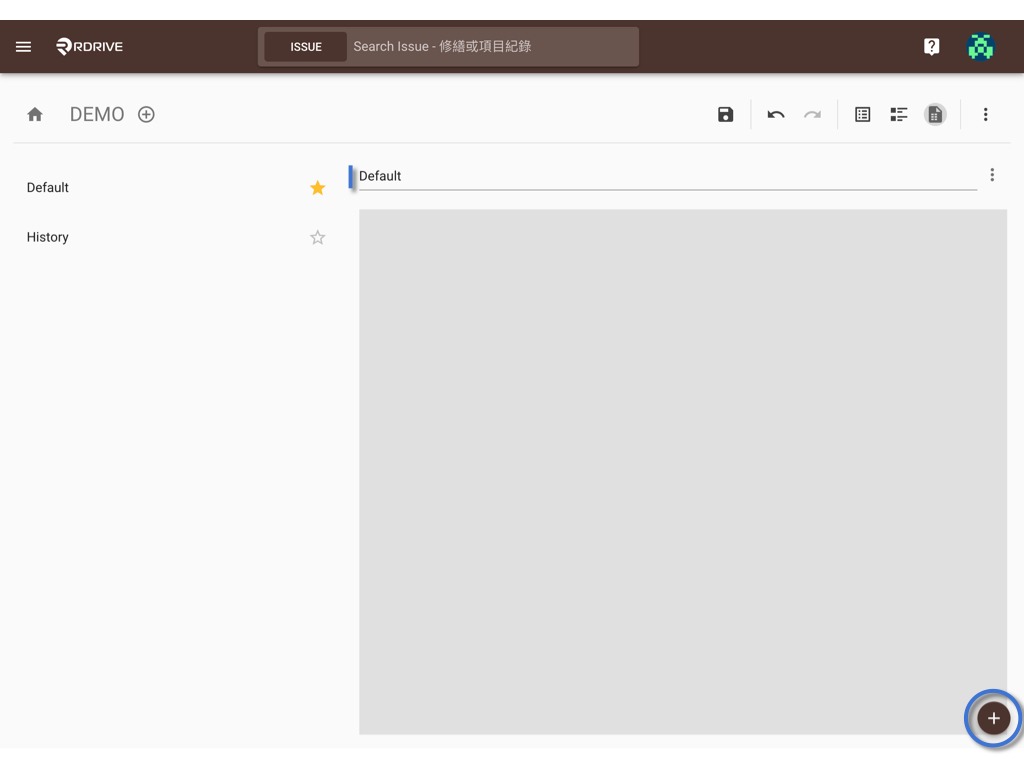Save changes with the floppy disk icon
1024x768 pixels.
725,114
